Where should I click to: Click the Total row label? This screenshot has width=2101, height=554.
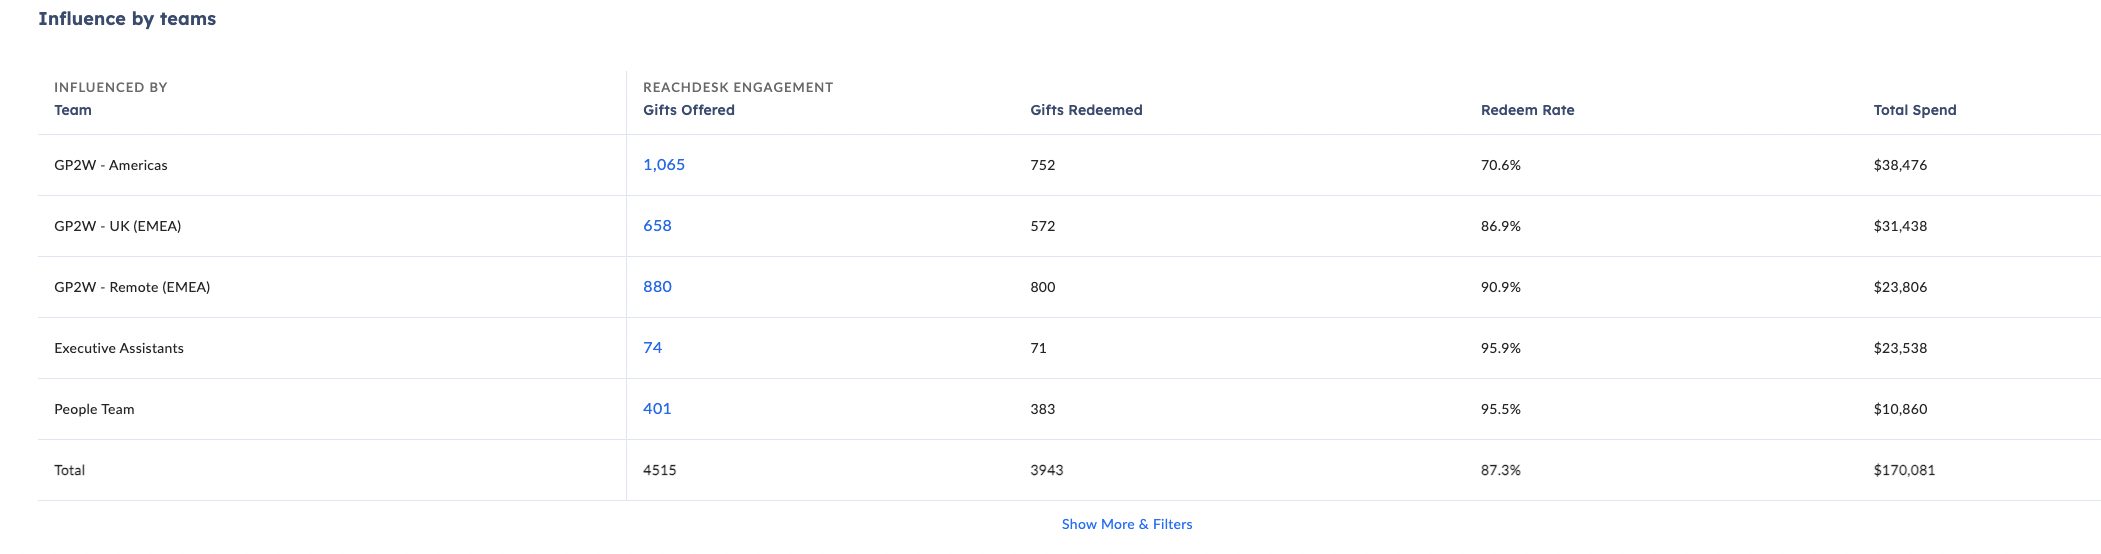70,470
